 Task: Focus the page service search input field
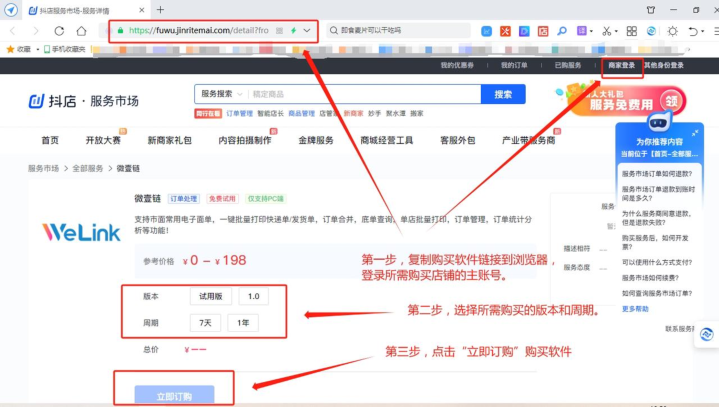coord(364,94)
